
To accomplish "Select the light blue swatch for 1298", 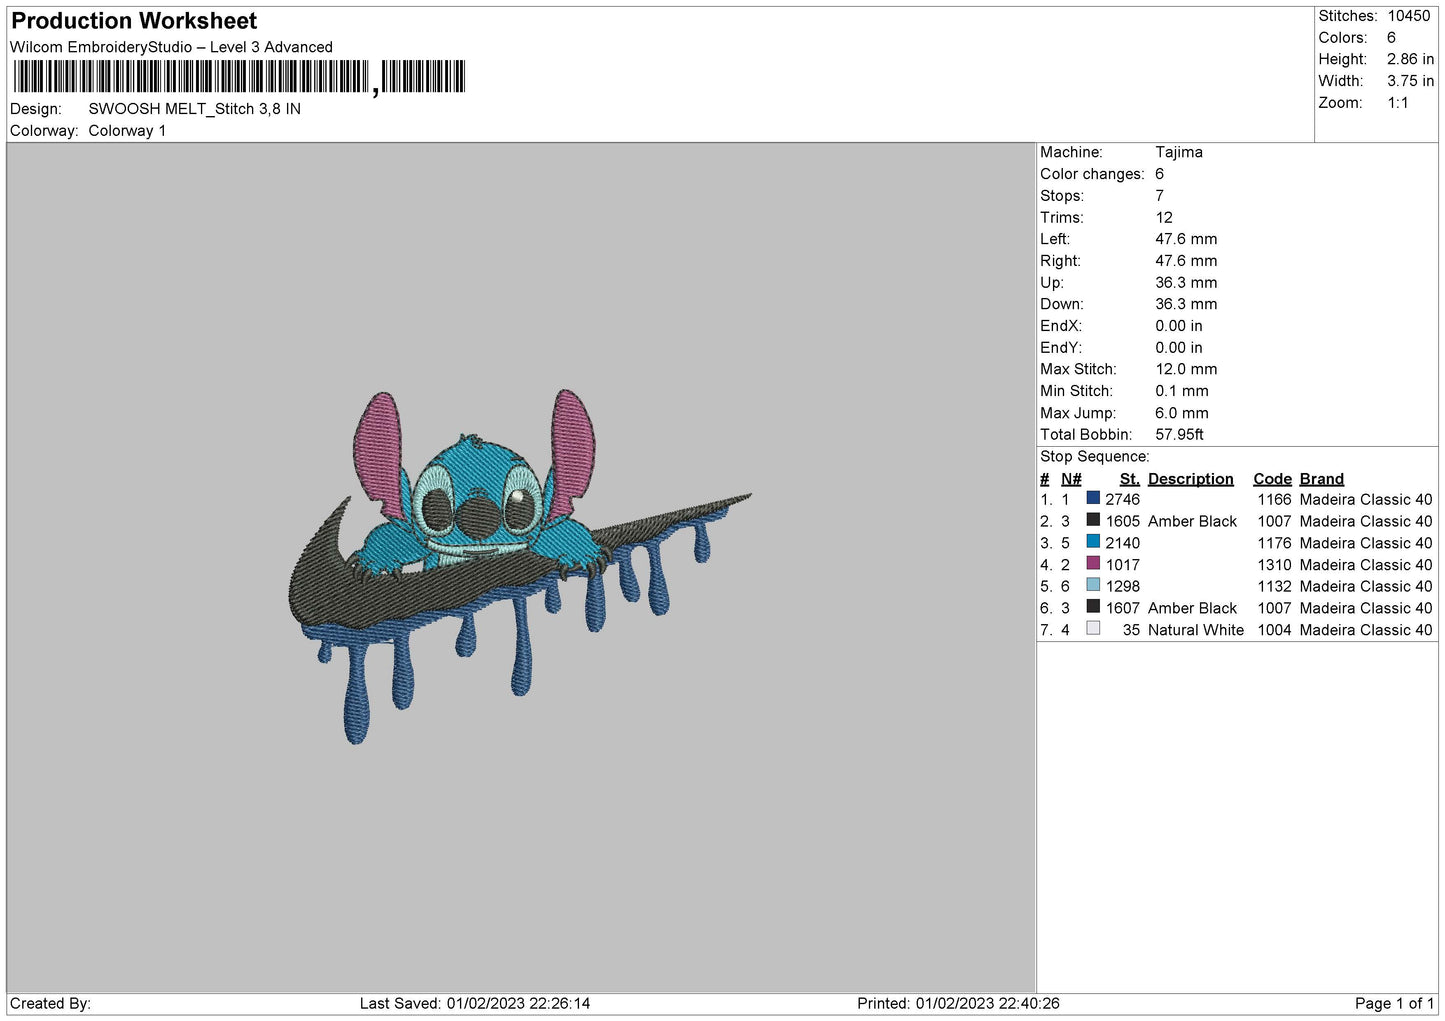I will click(1093, 585).
